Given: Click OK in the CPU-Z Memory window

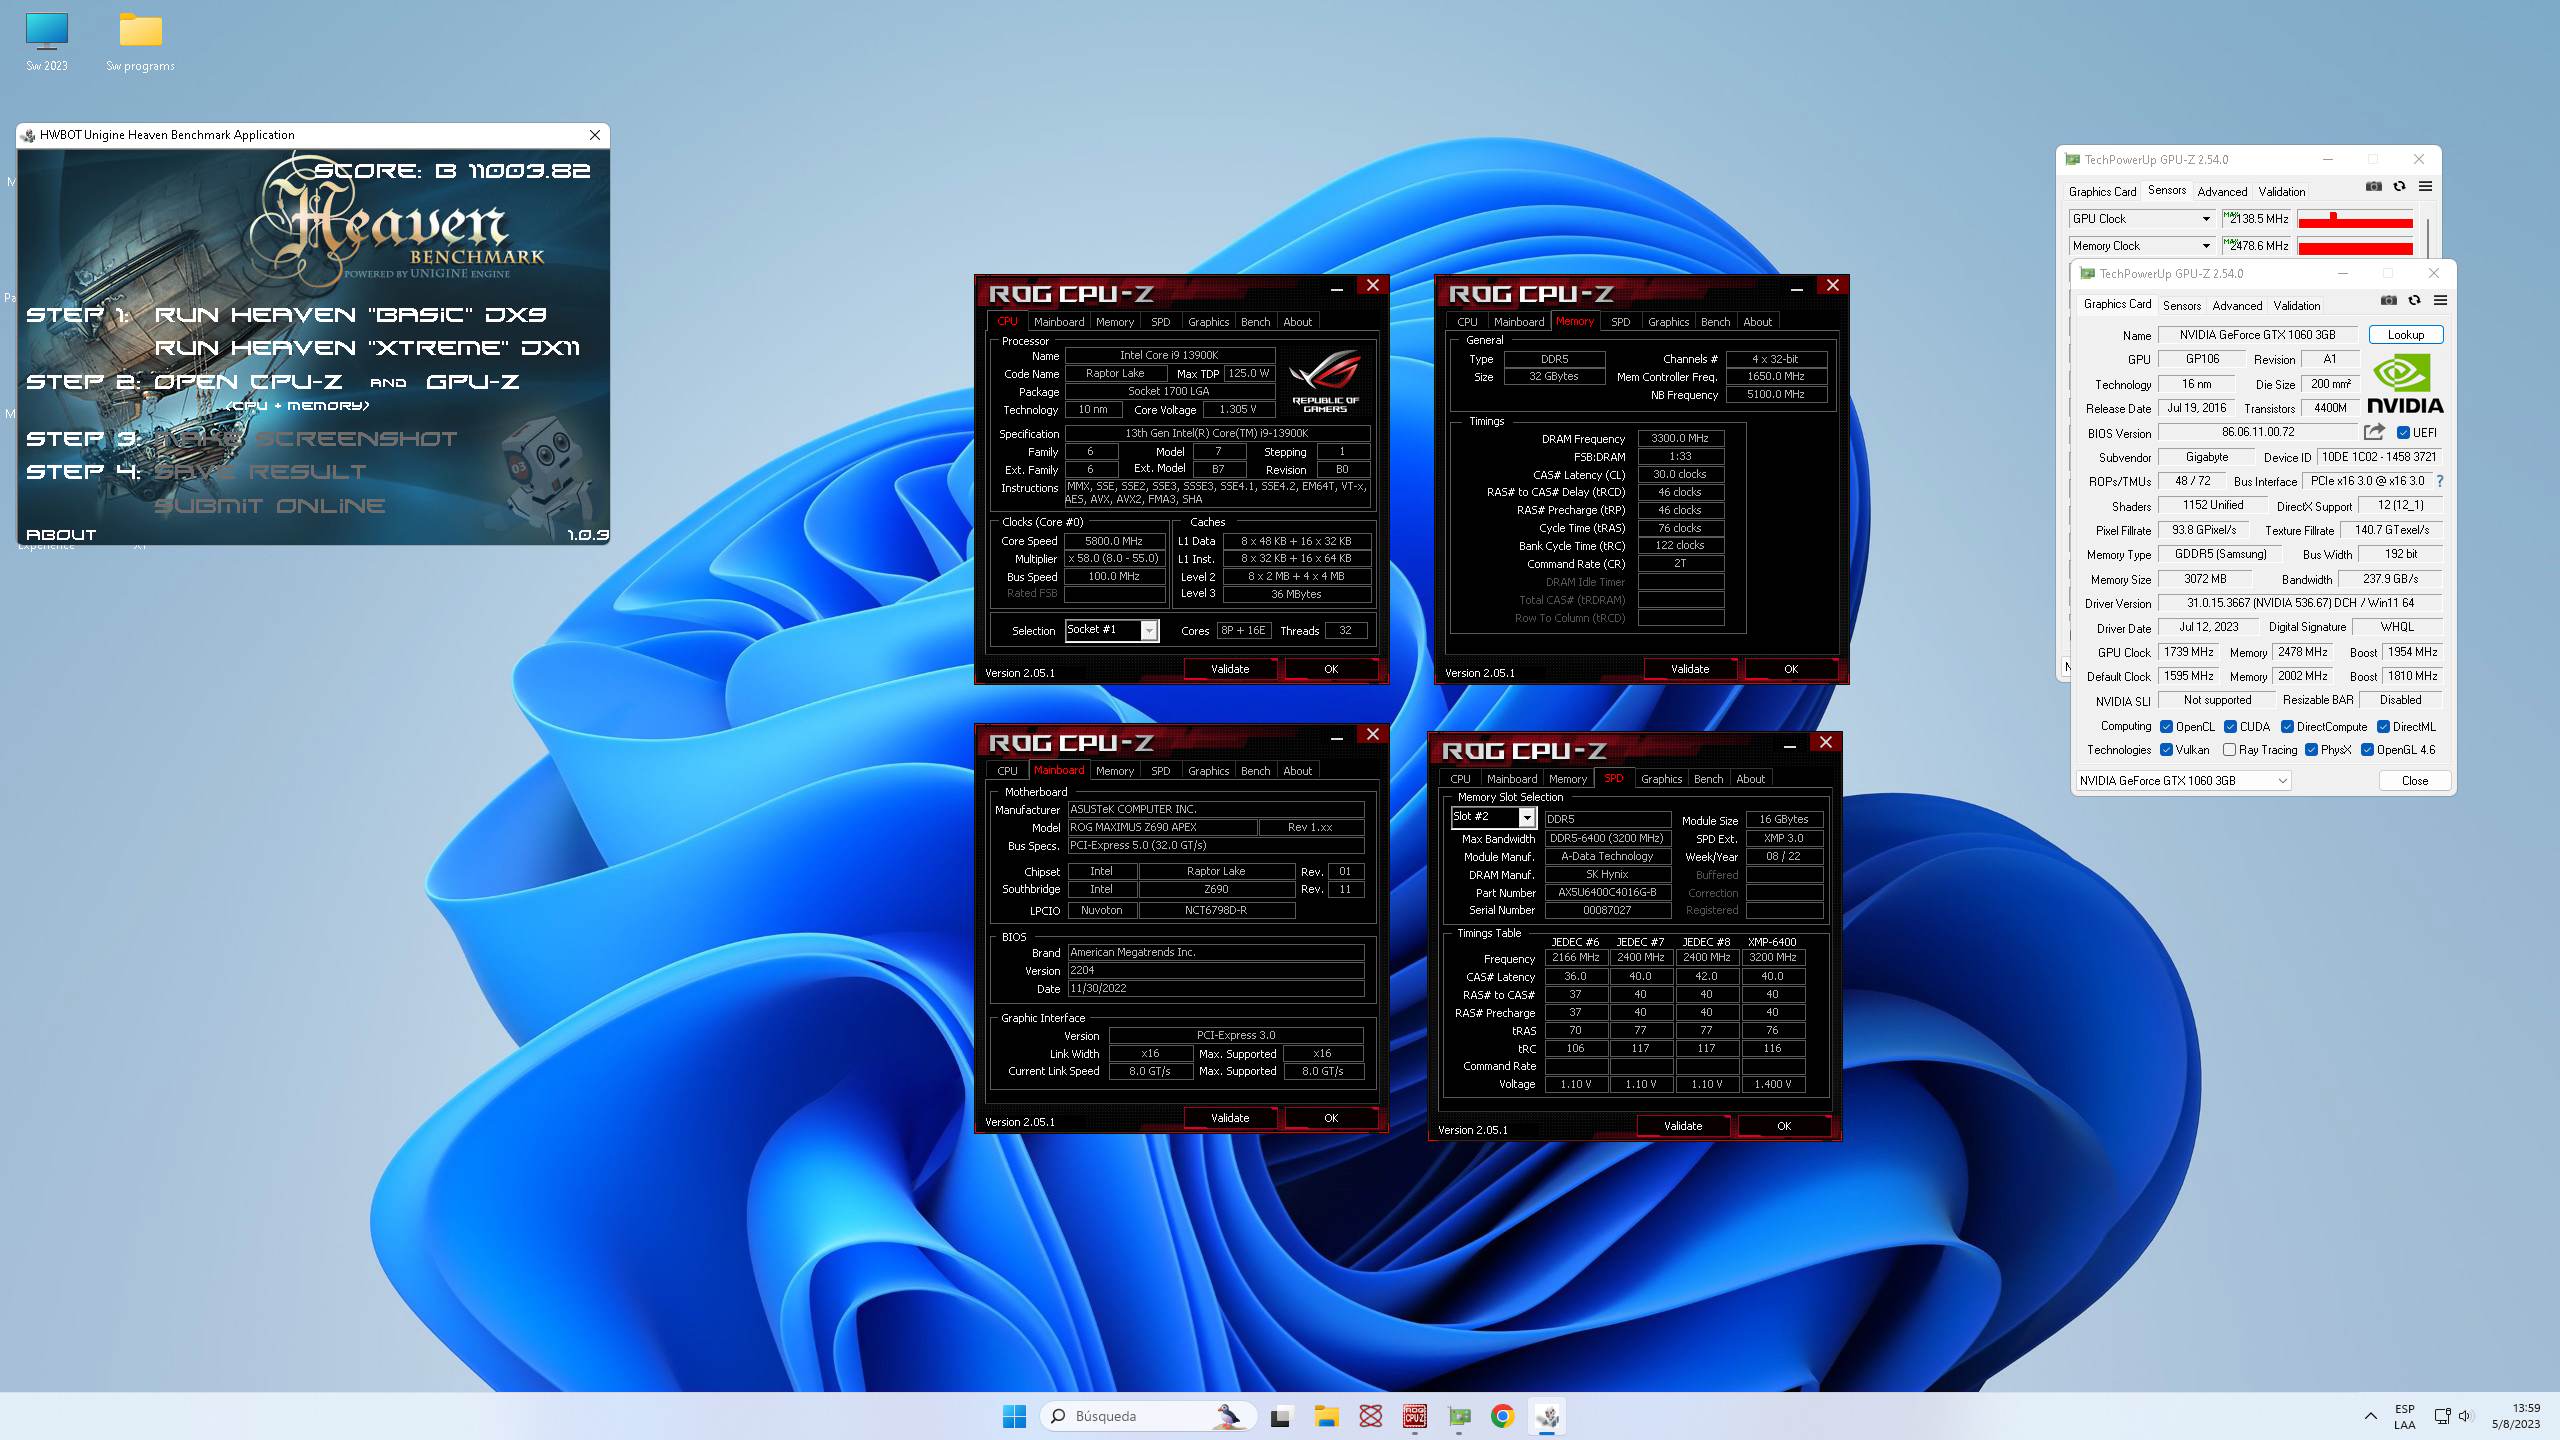Looking at the screenshot, I should (x=1790, y=669).
